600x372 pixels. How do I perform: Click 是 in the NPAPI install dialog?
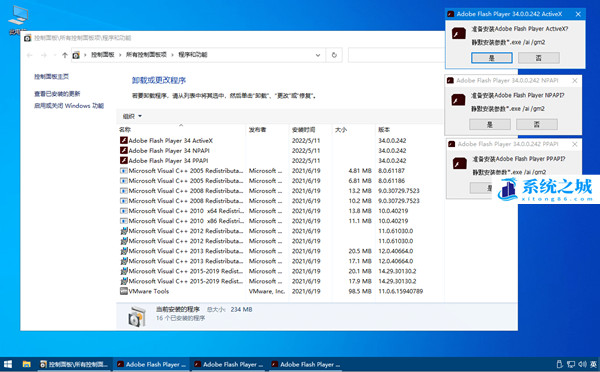[x=490, y=124]
